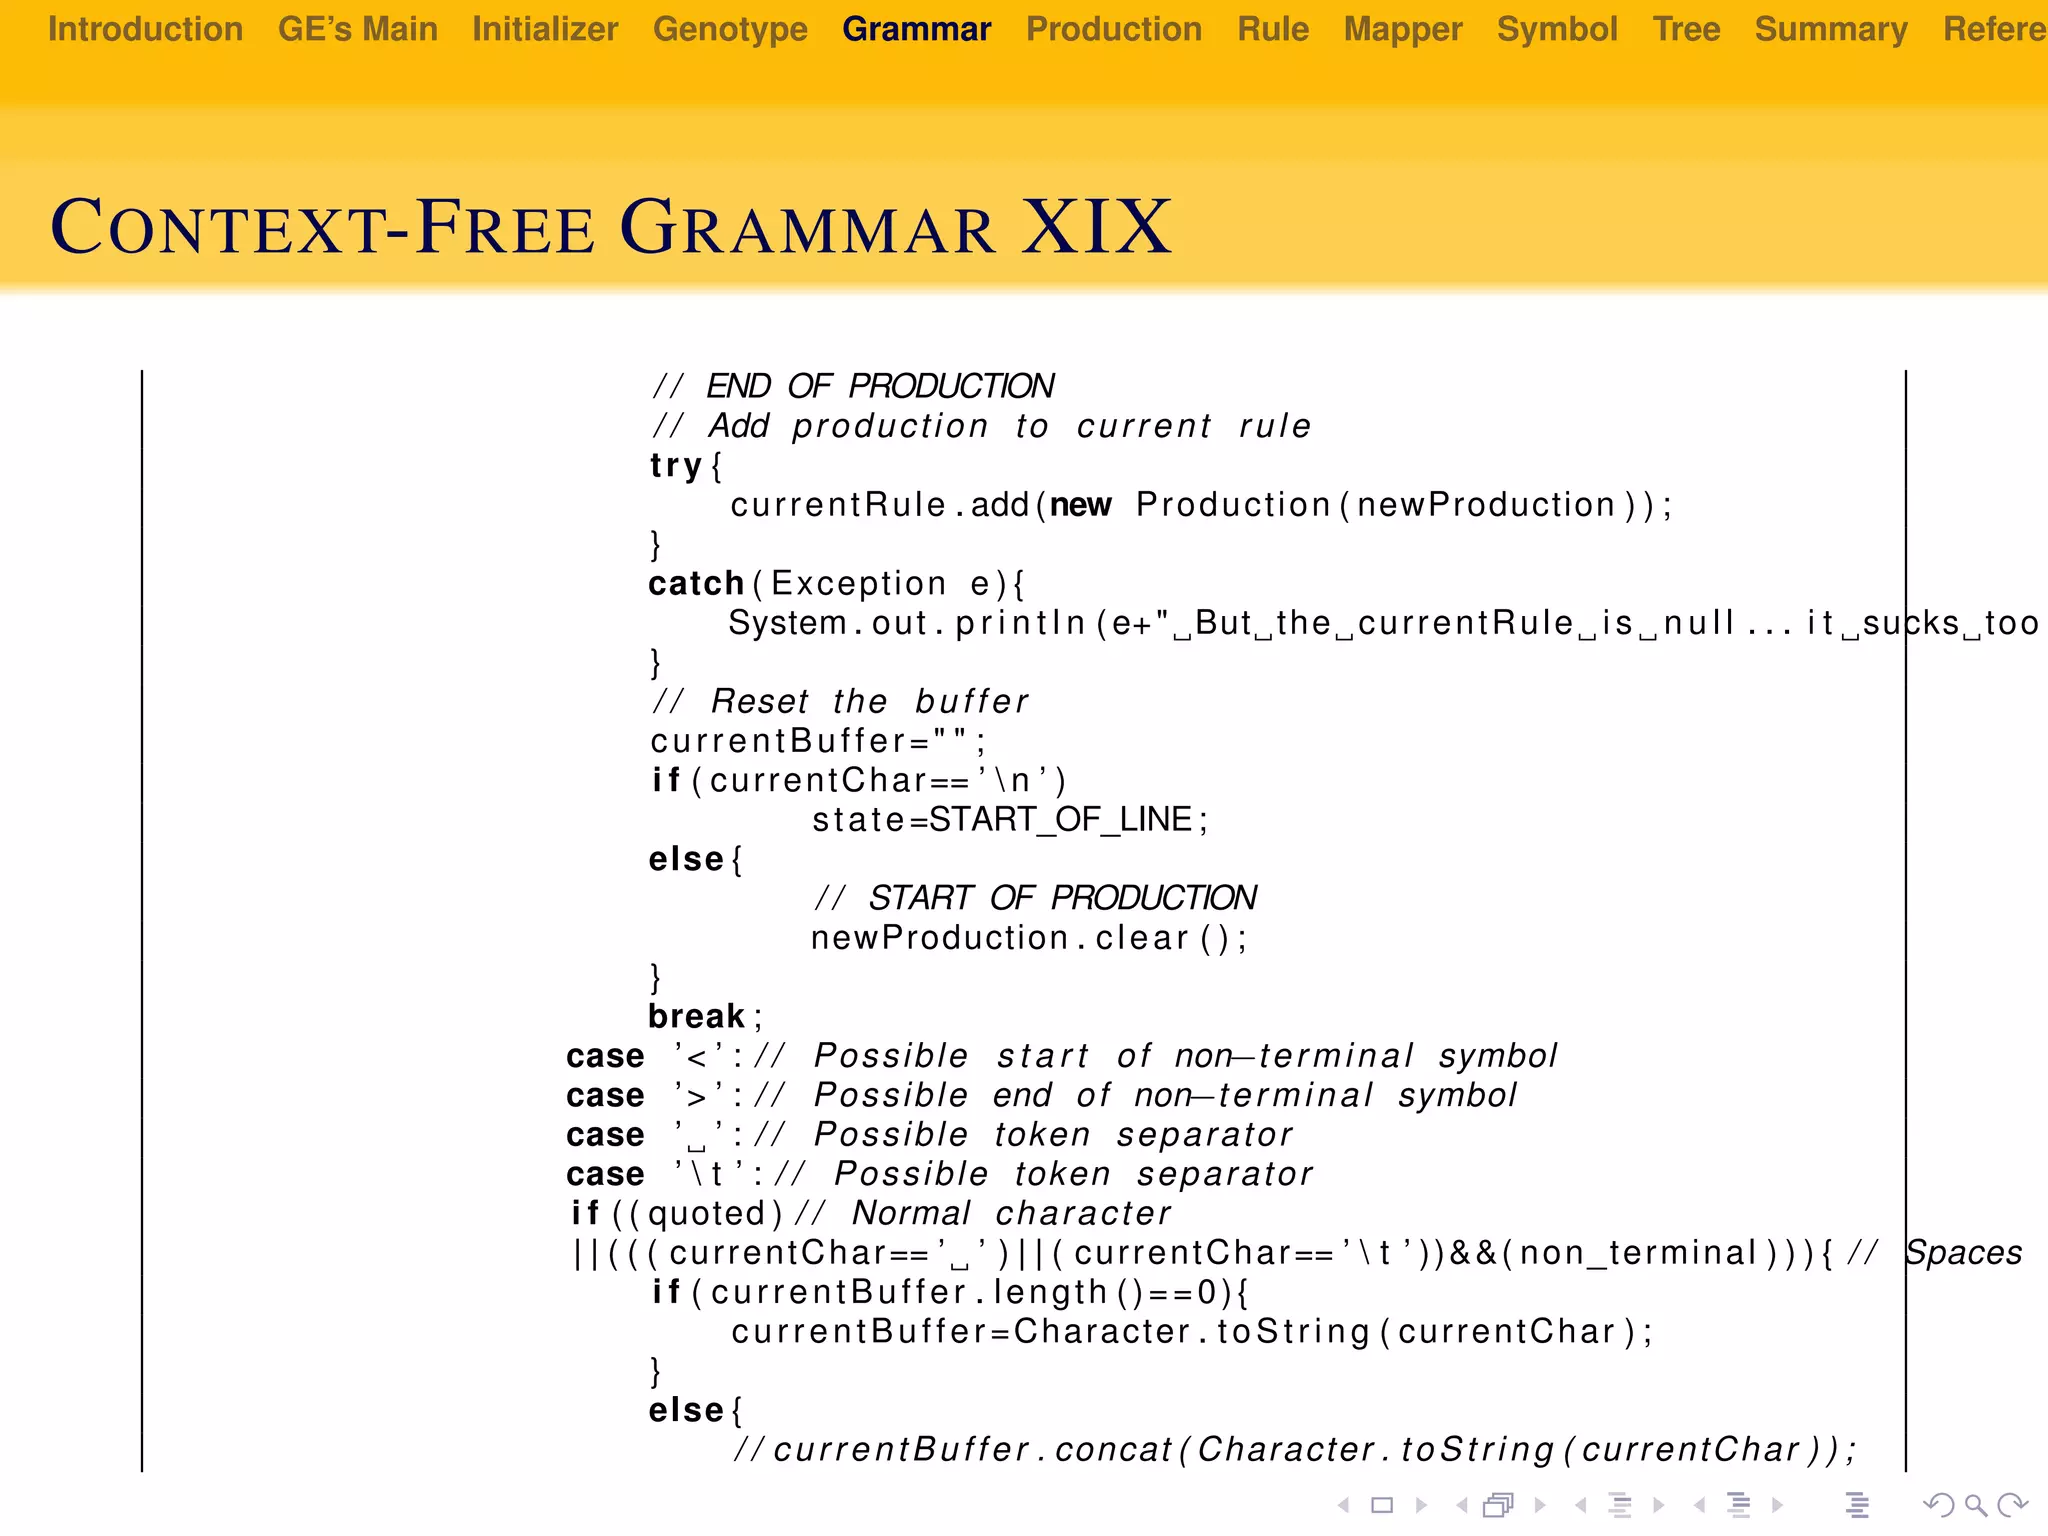Click the commented 'currentBuffer.concat' line
Screen dimensions: 2048x1536
tap(1295, 1450)
